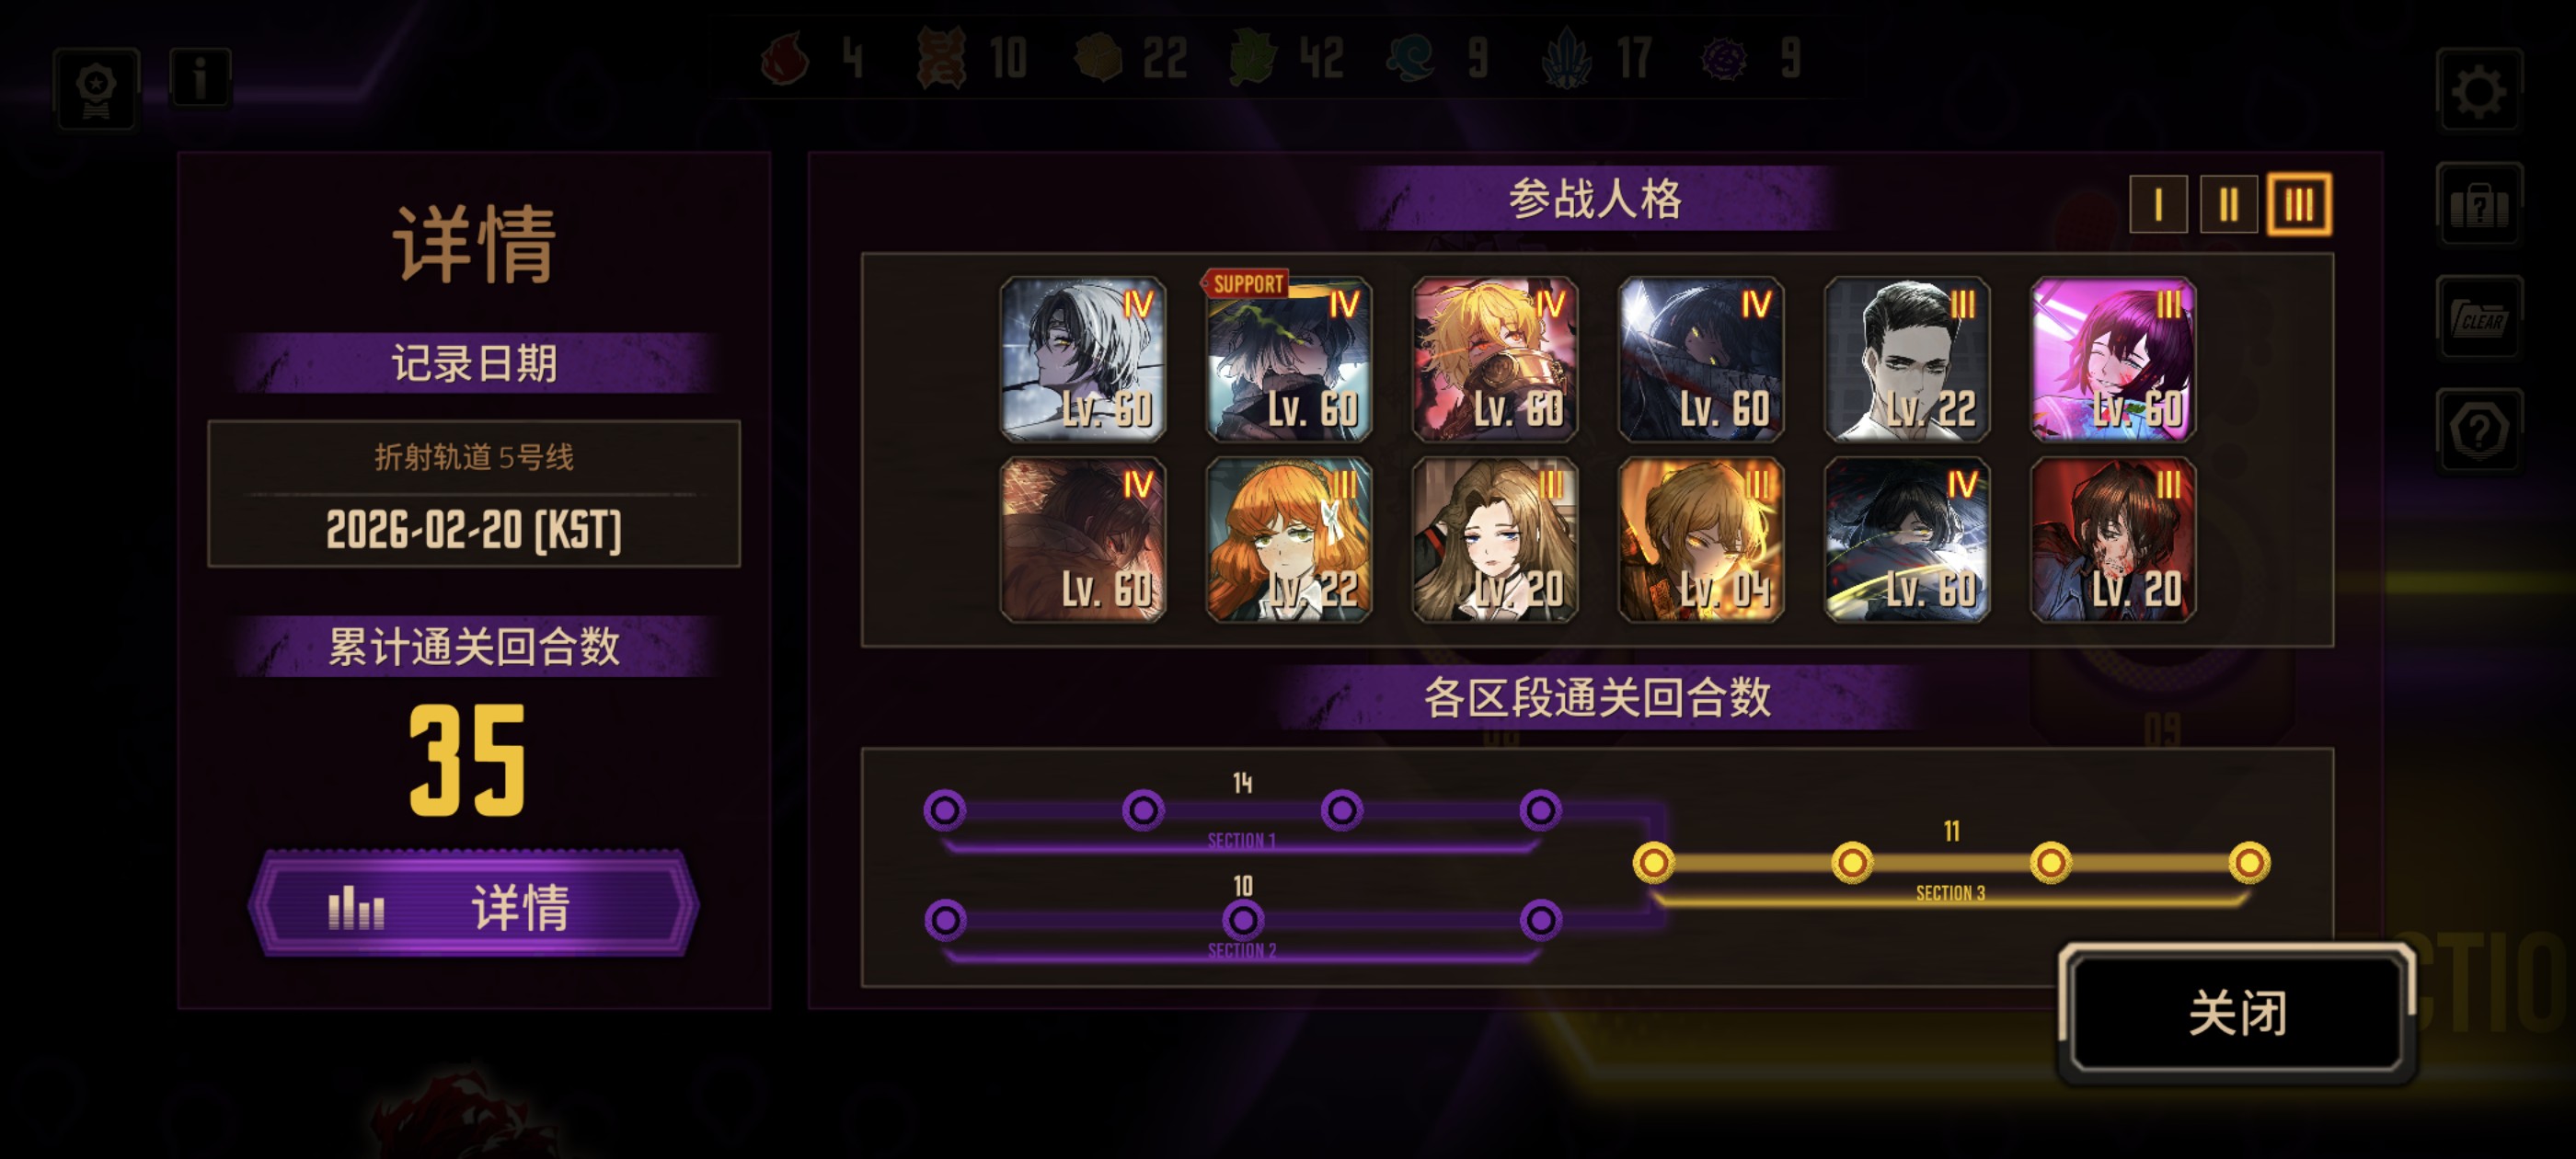Close the dialog with 关闭 button
The height and width of the screenshot is (1159, 2576).
pyautogui.click(x=2237, y=1012)
